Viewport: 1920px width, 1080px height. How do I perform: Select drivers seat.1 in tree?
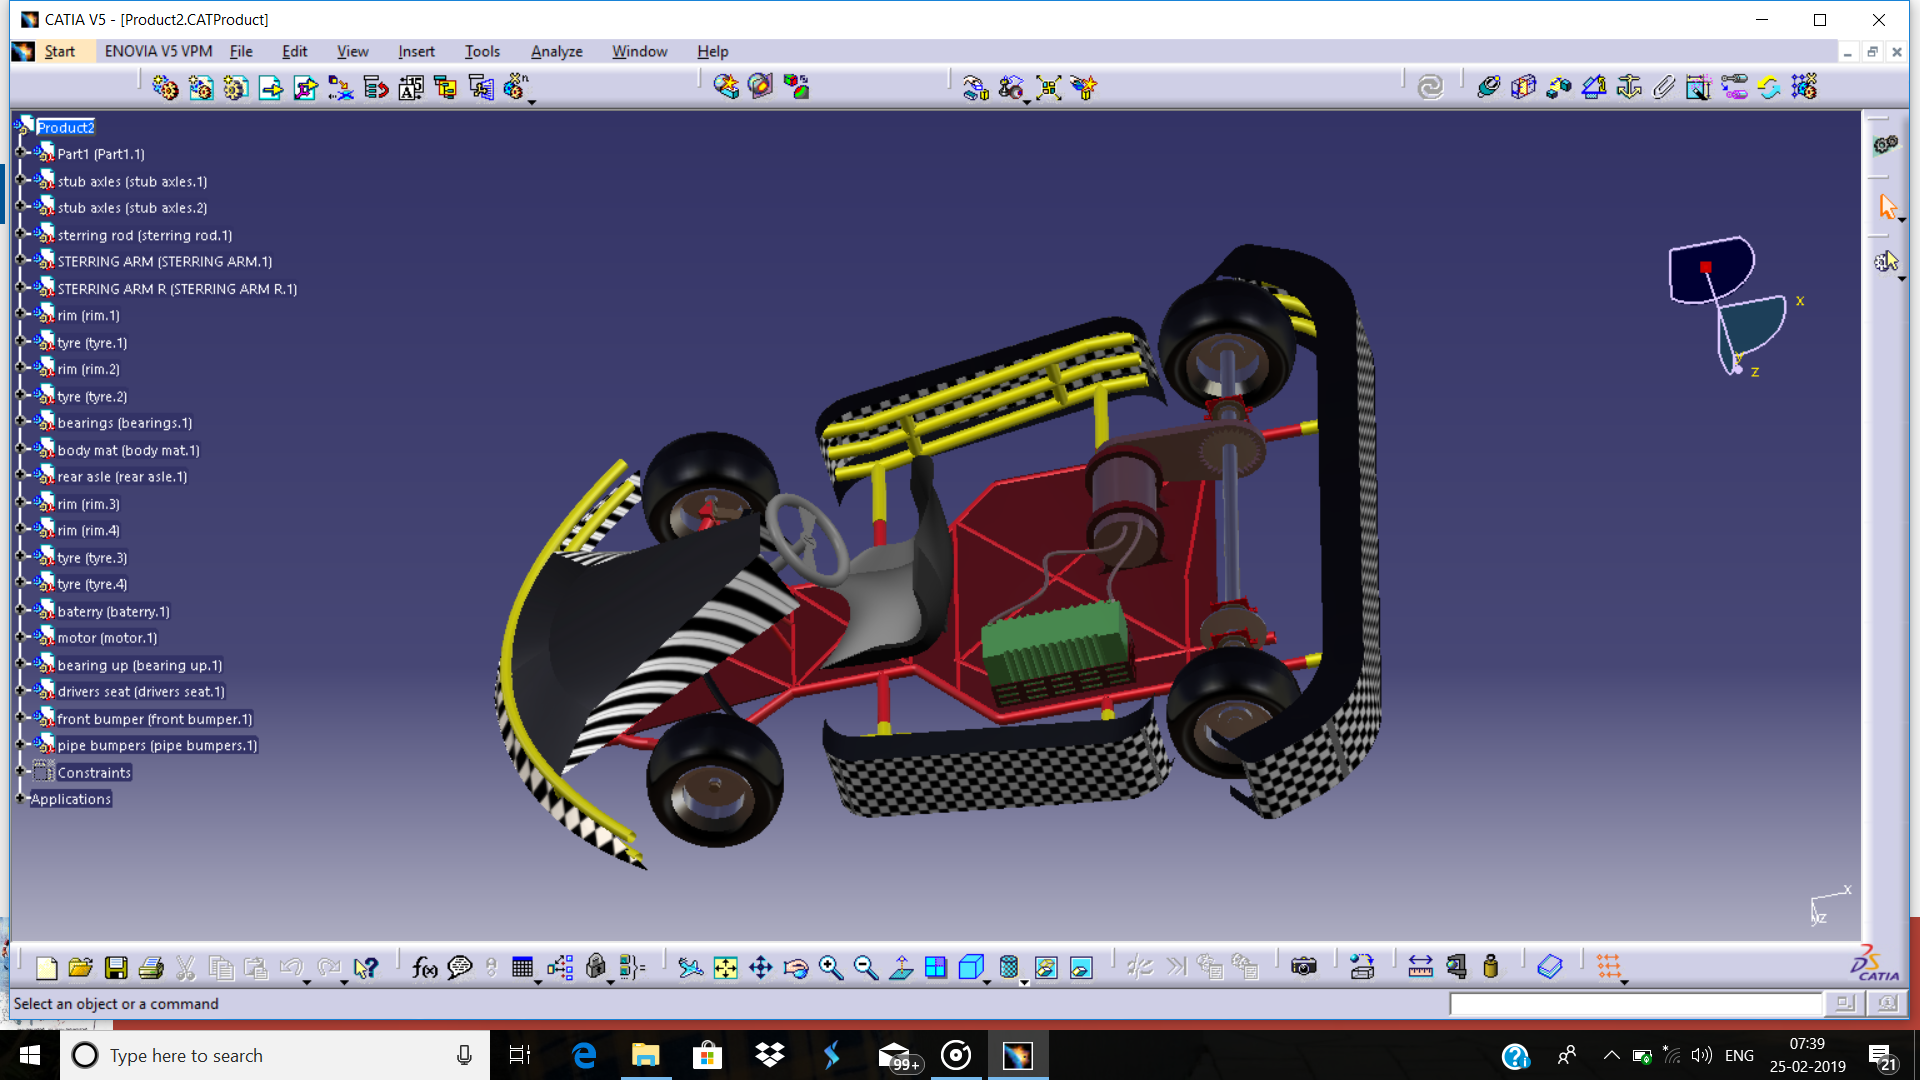click(141, 691)
